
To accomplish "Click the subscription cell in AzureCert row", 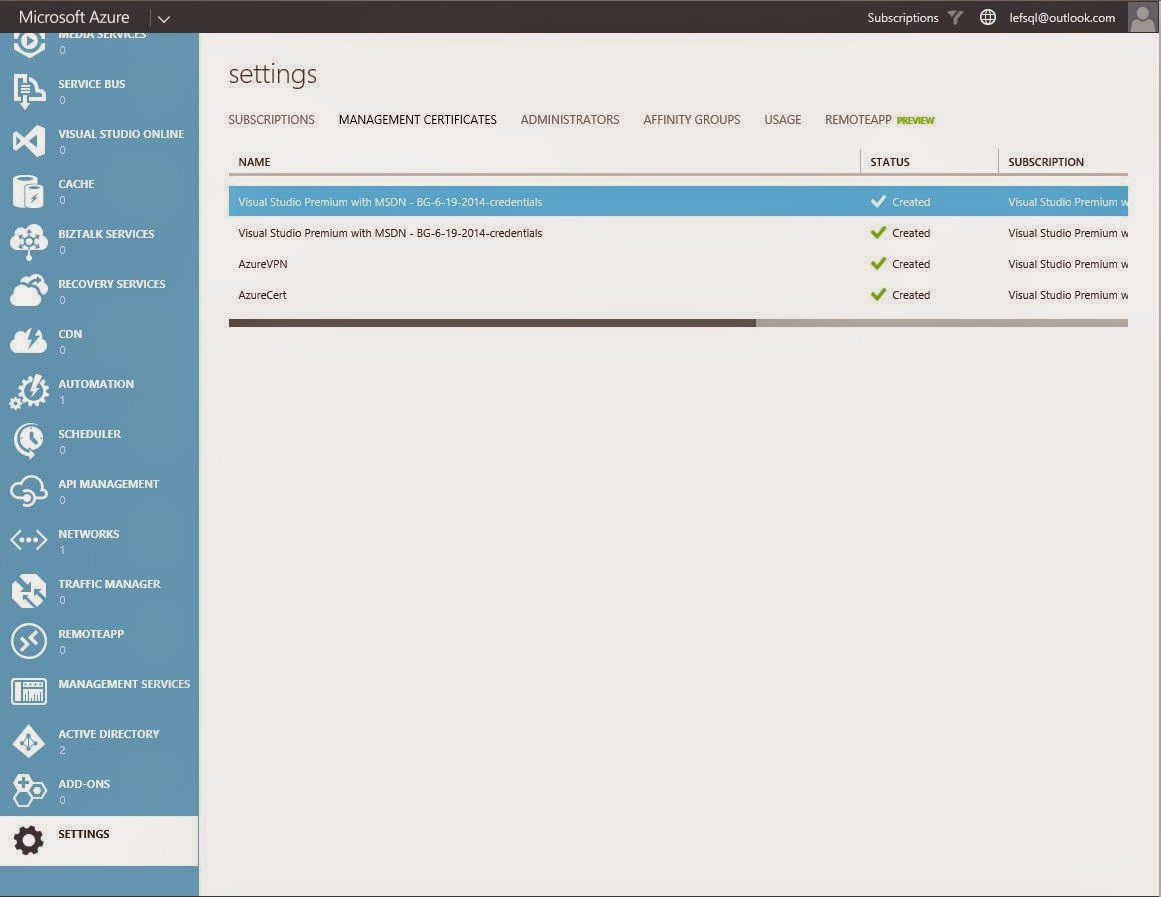I will [x=1068, y=295].
